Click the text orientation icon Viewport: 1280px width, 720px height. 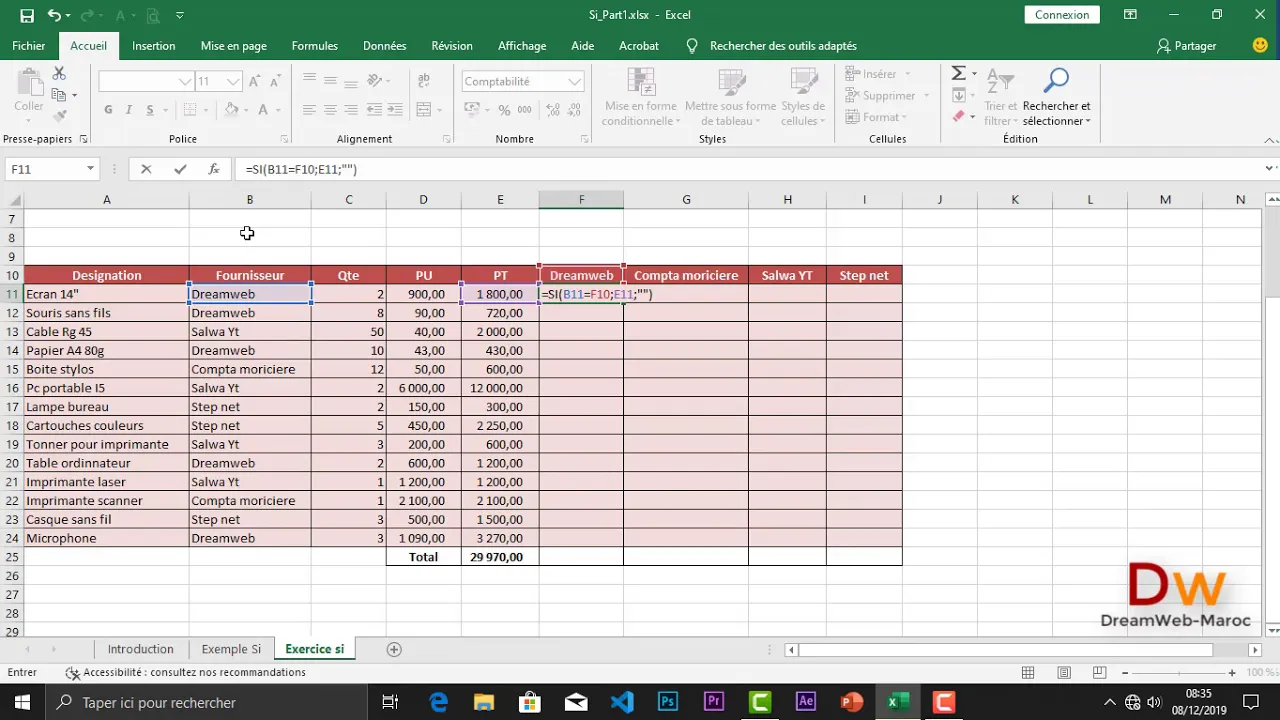[376, 82]
